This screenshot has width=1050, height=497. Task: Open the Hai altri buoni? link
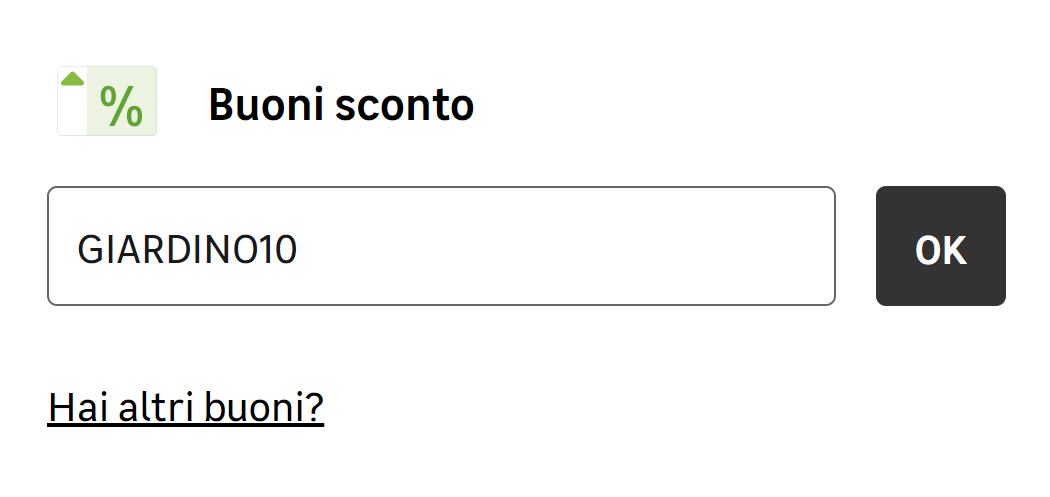pyautogui.click(x=185, y=407)
